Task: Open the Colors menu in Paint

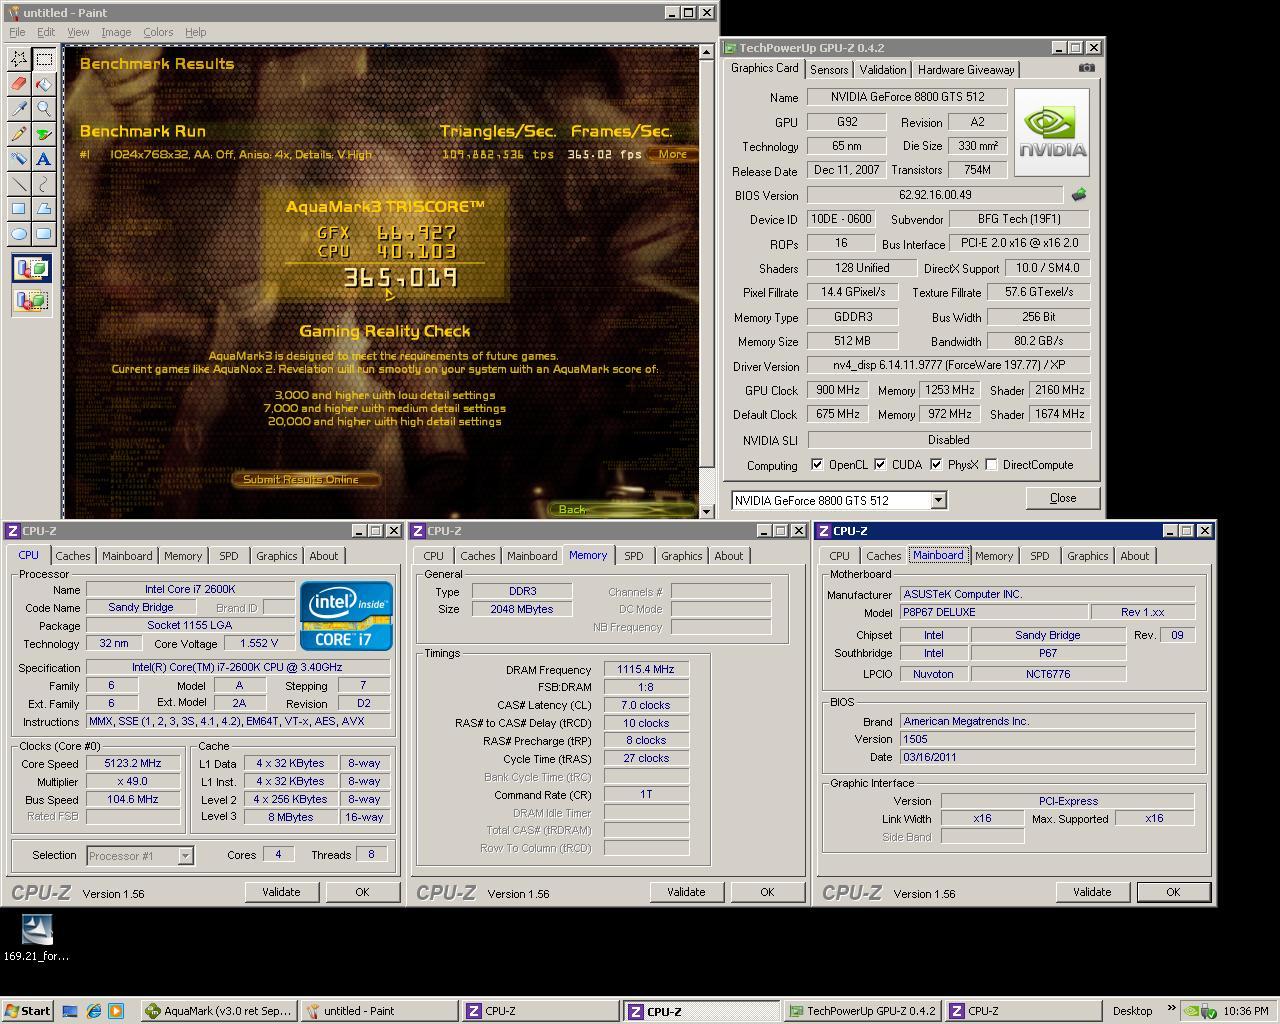Action: click(x=158, y=32)
